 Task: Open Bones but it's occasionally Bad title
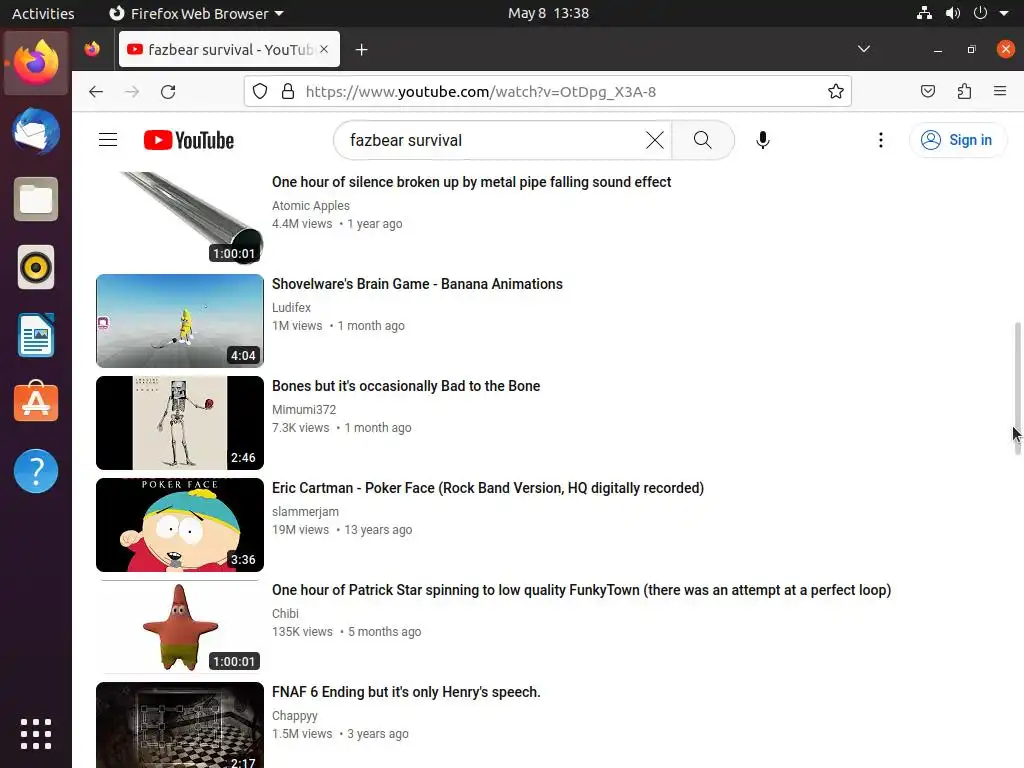click(406, 386)
